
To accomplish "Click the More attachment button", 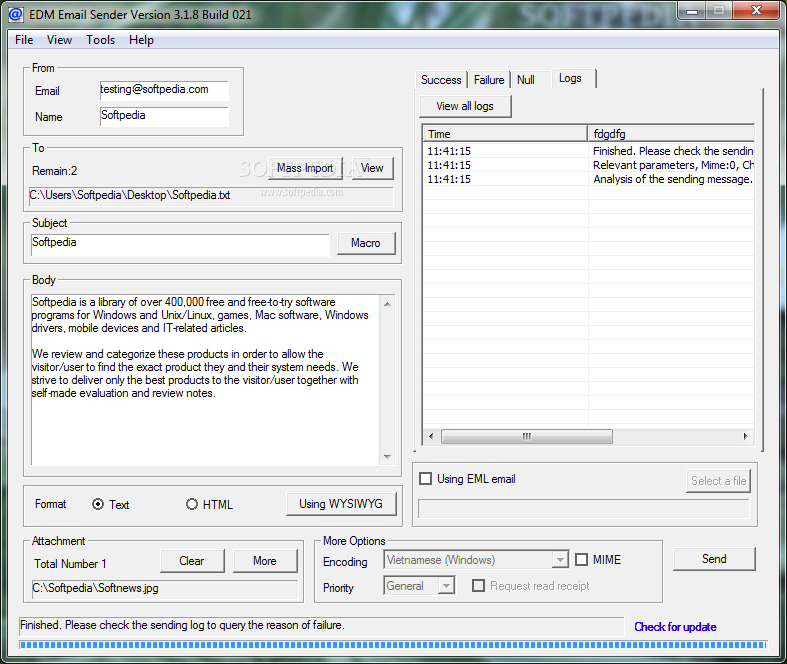I will [x=265, y=561].
